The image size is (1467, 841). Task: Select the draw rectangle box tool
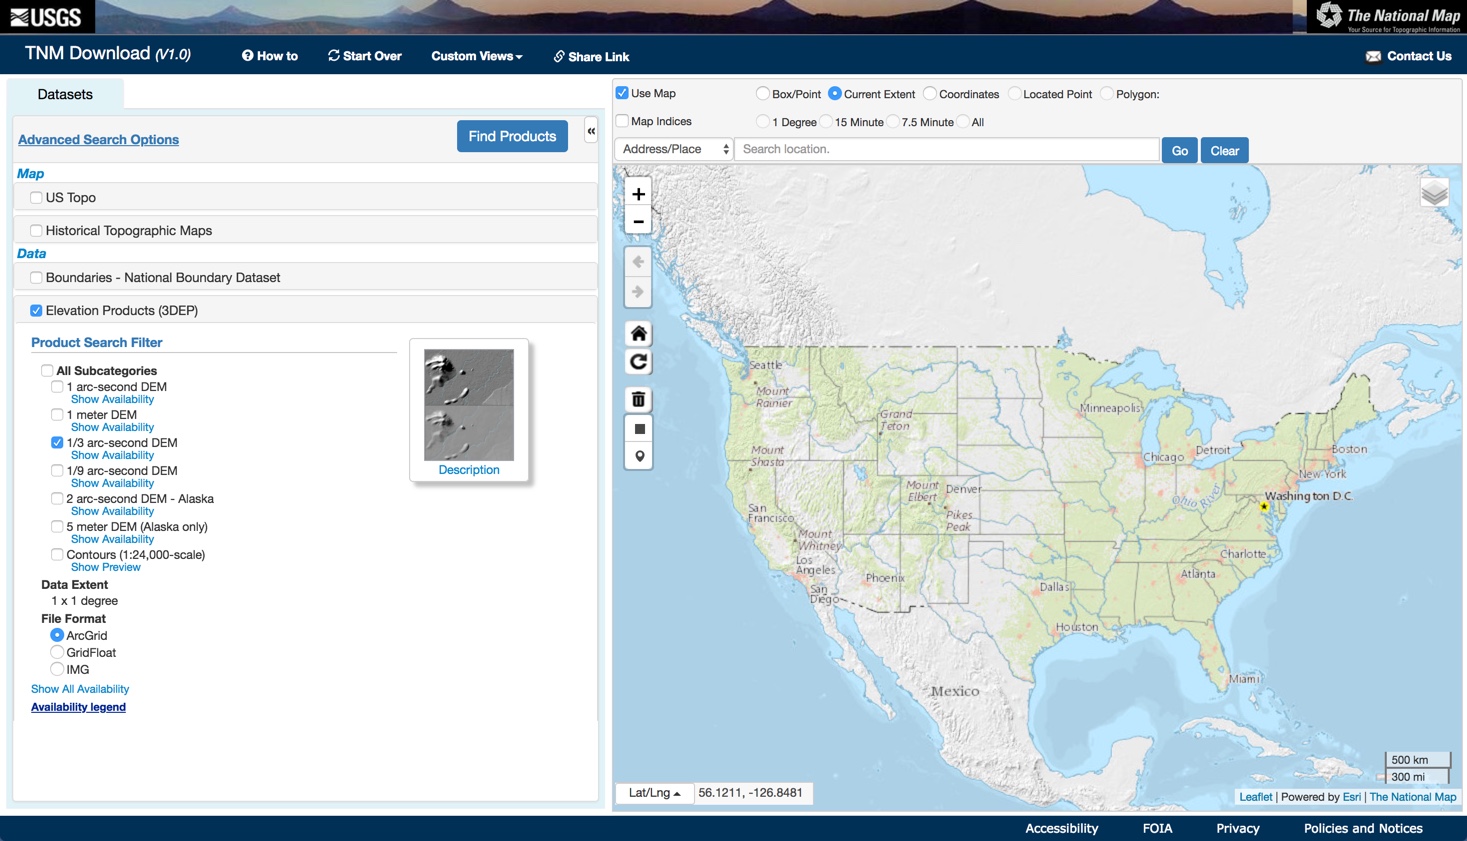pyautogui.click(x=638, y=429)
